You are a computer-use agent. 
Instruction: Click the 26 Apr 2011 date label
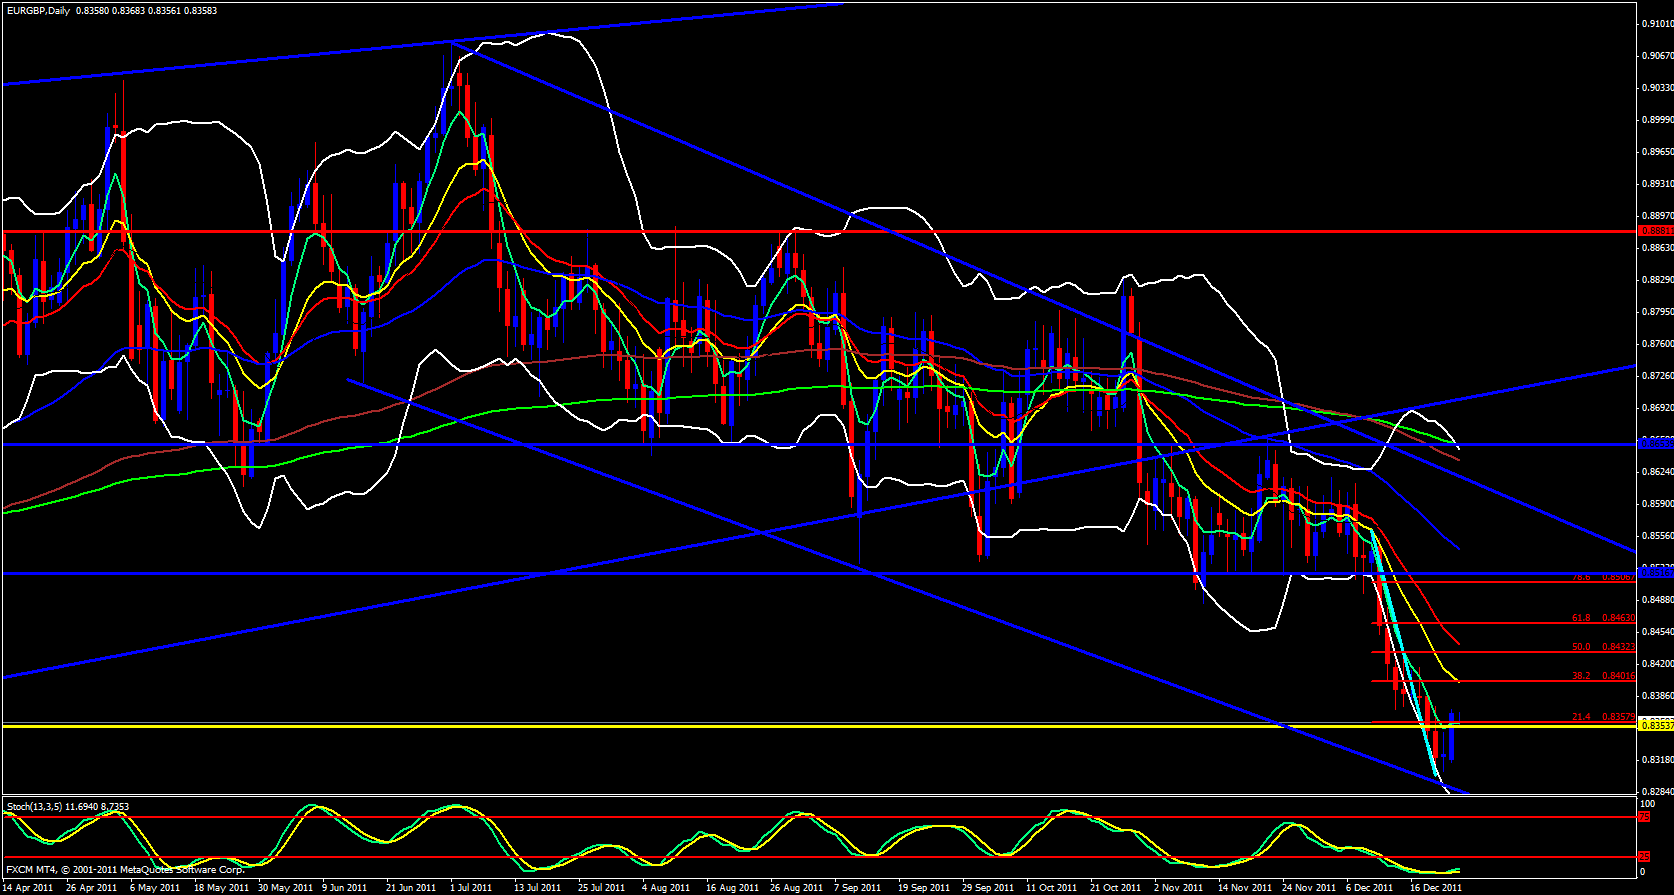(x=92, y=887)
